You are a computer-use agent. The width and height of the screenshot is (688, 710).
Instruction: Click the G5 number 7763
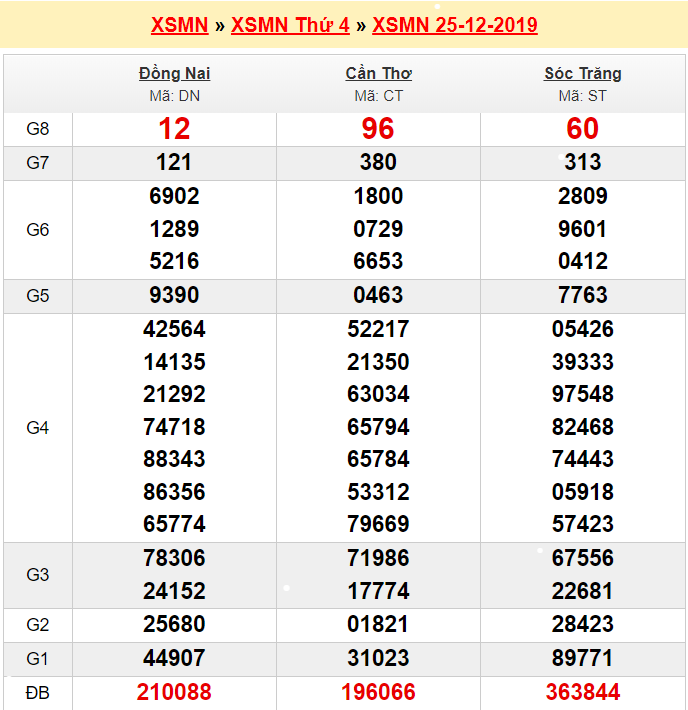(x=582, y=295)
